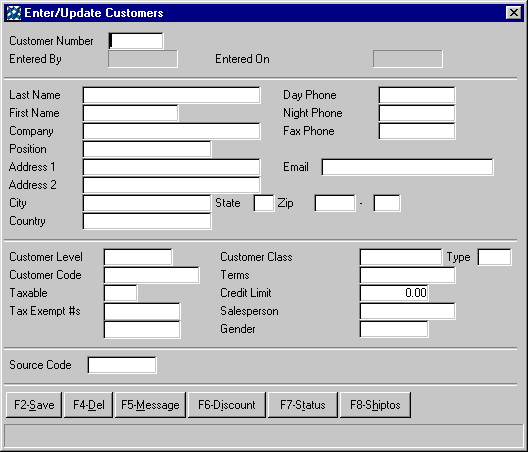
Task: Click the Company text field
Action: point(171,131)
